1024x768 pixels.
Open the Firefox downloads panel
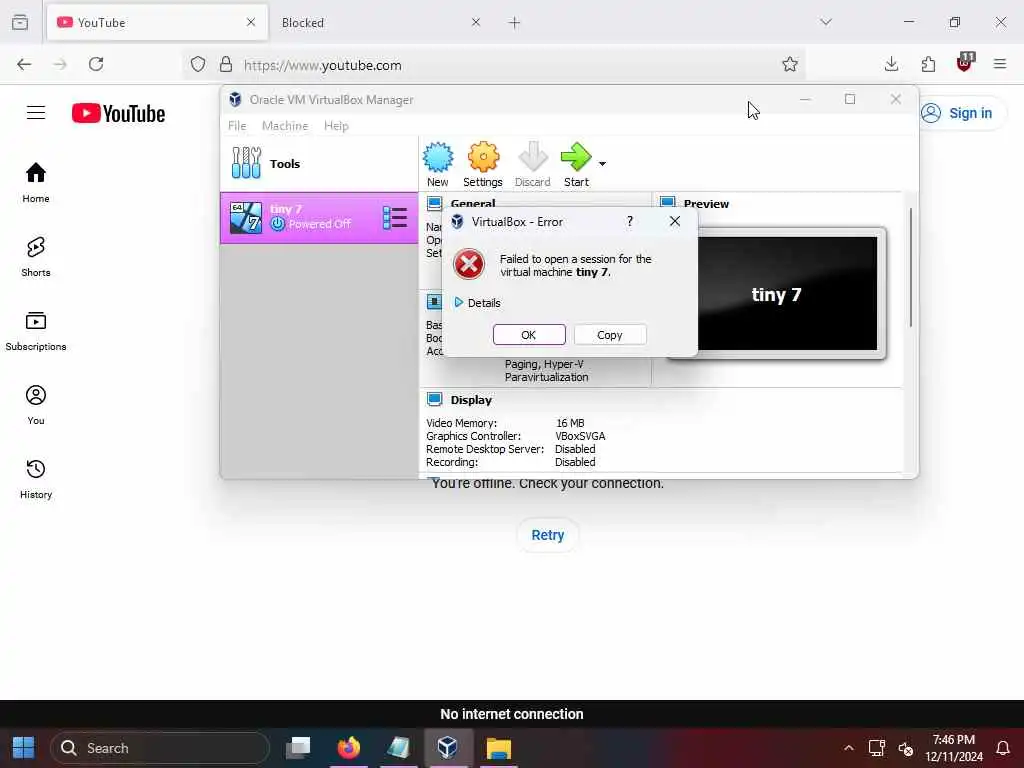(x=891, y=64)
